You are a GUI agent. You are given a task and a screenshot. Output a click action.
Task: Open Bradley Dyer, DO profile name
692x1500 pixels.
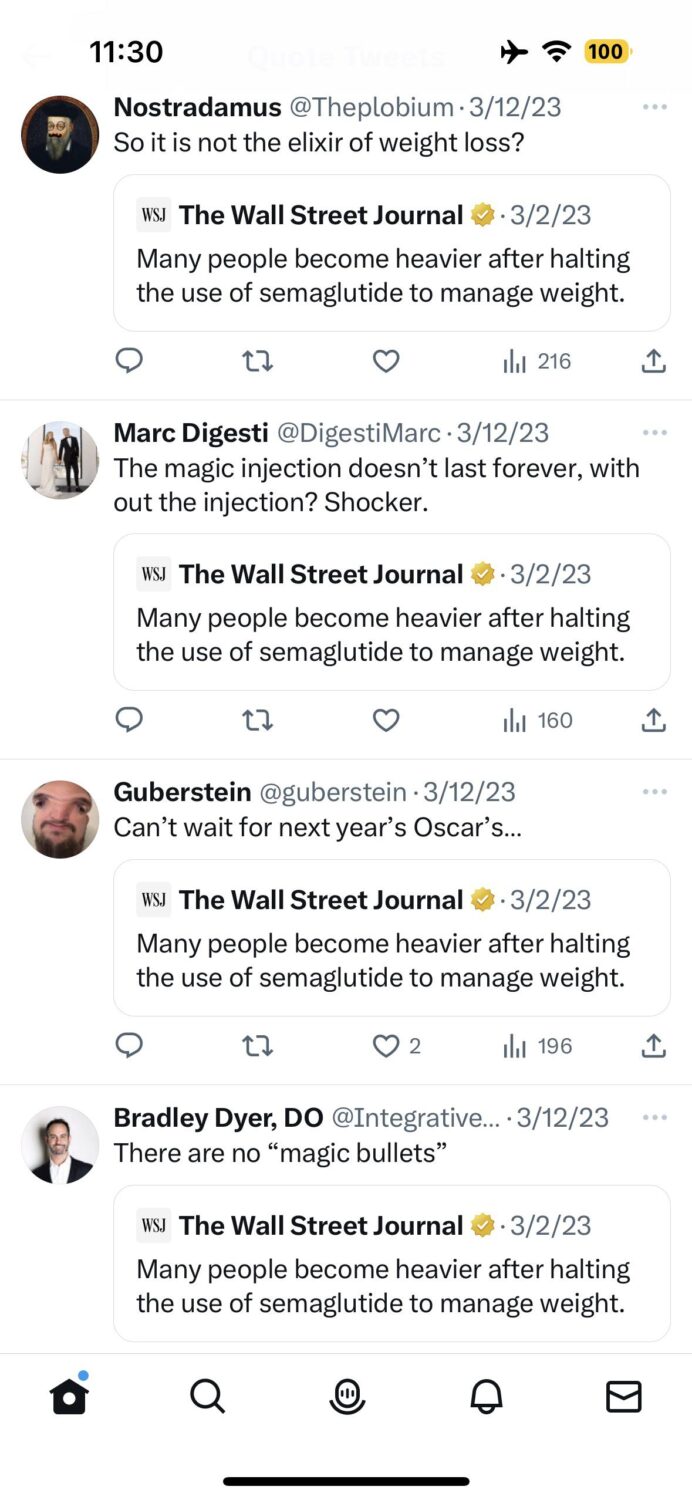[217, 1117]
